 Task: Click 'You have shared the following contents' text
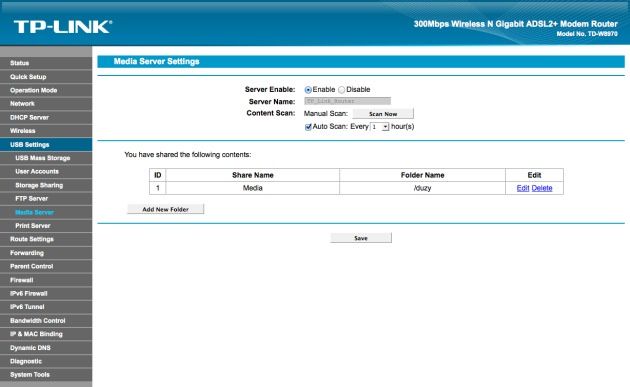(x=188, y=155)
